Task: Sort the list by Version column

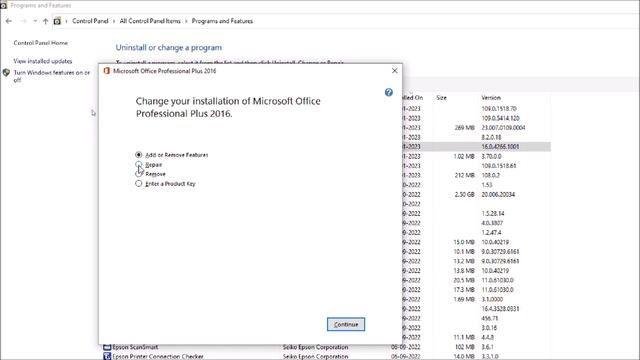Action: 491,98
